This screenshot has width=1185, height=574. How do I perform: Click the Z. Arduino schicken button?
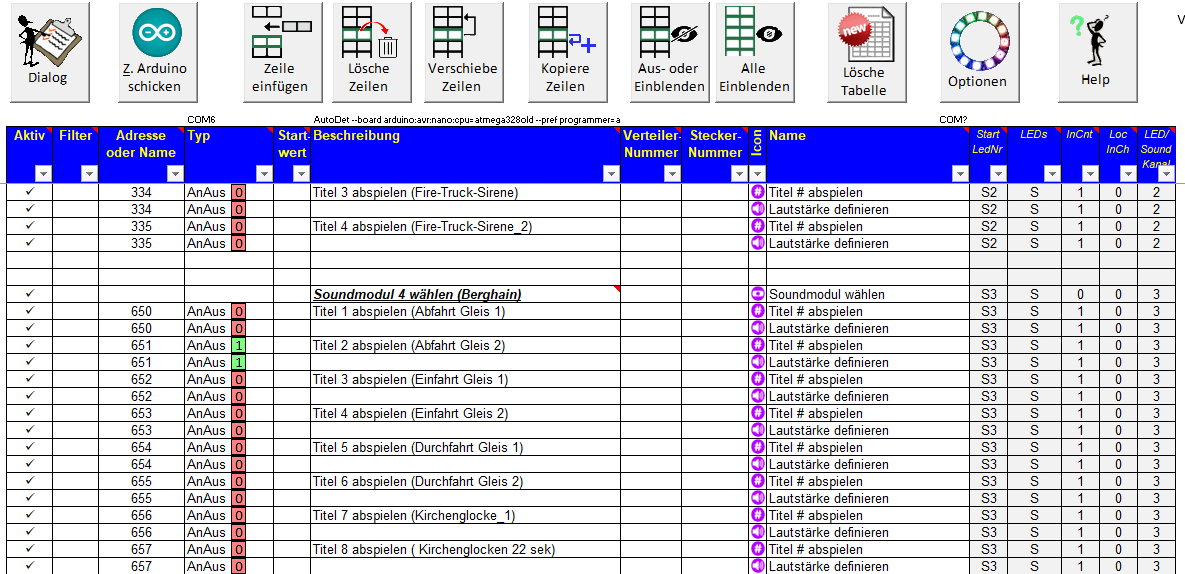point(154,52)
